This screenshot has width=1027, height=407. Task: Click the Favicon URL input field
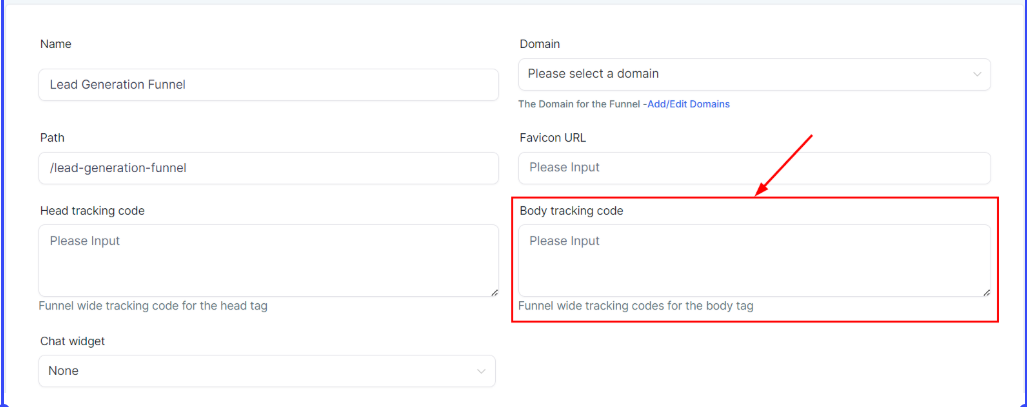(x=754, y=168)
